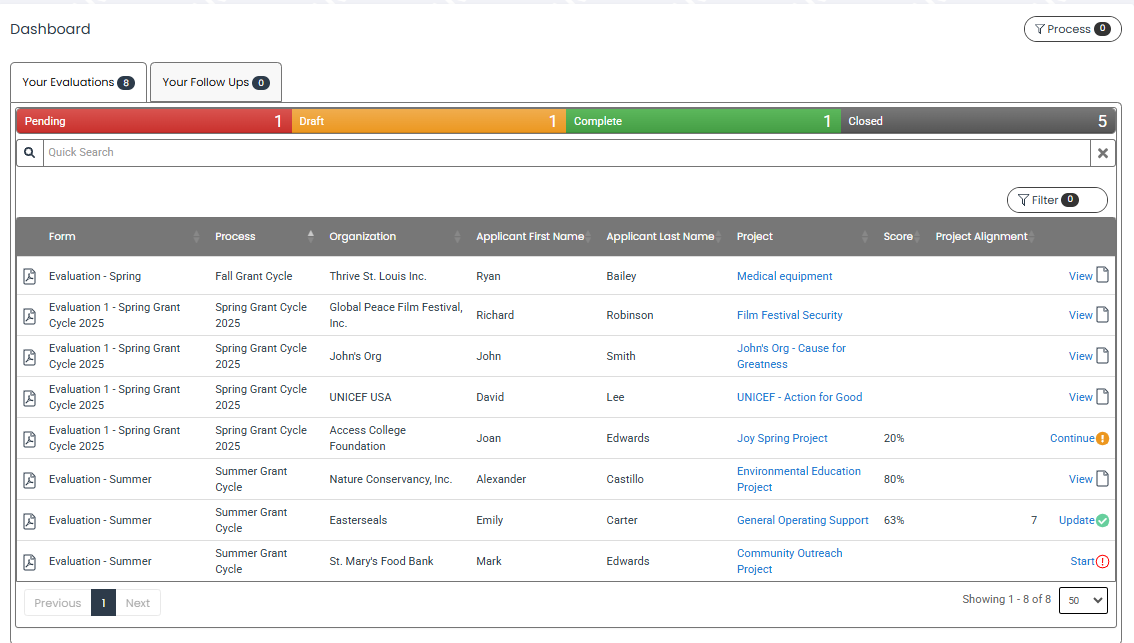Open PDF icon for UNICEF USA row

[30, 398]
